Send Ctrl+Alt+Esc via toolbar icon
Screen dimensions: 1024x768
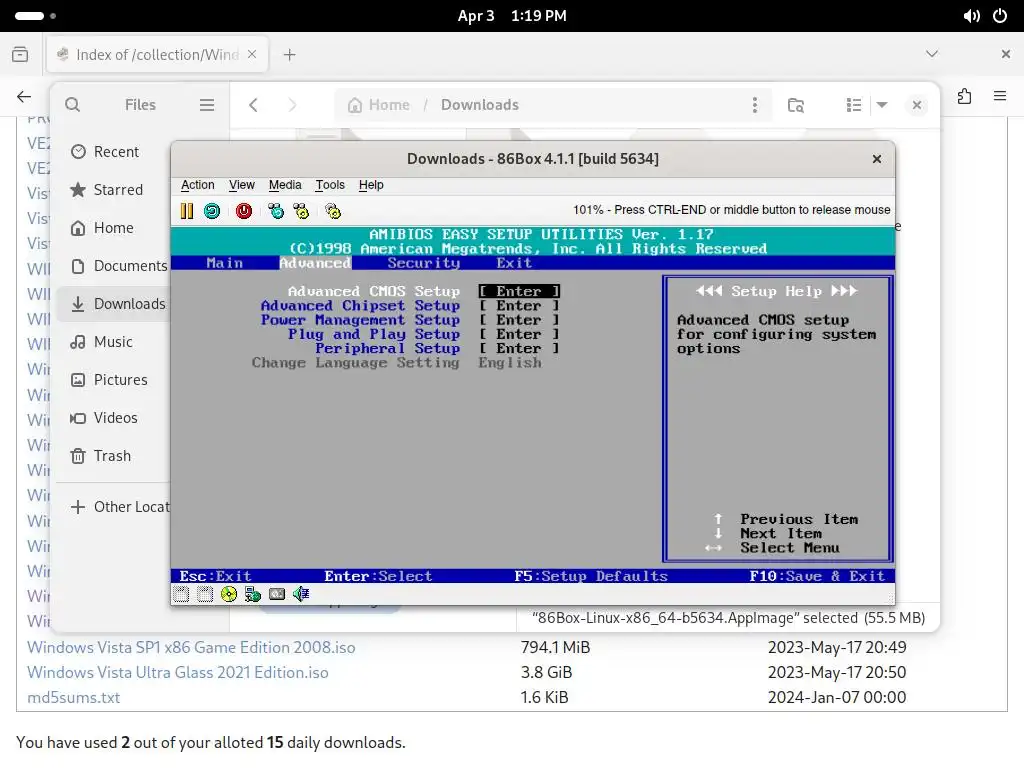click(x=301, y=211)
